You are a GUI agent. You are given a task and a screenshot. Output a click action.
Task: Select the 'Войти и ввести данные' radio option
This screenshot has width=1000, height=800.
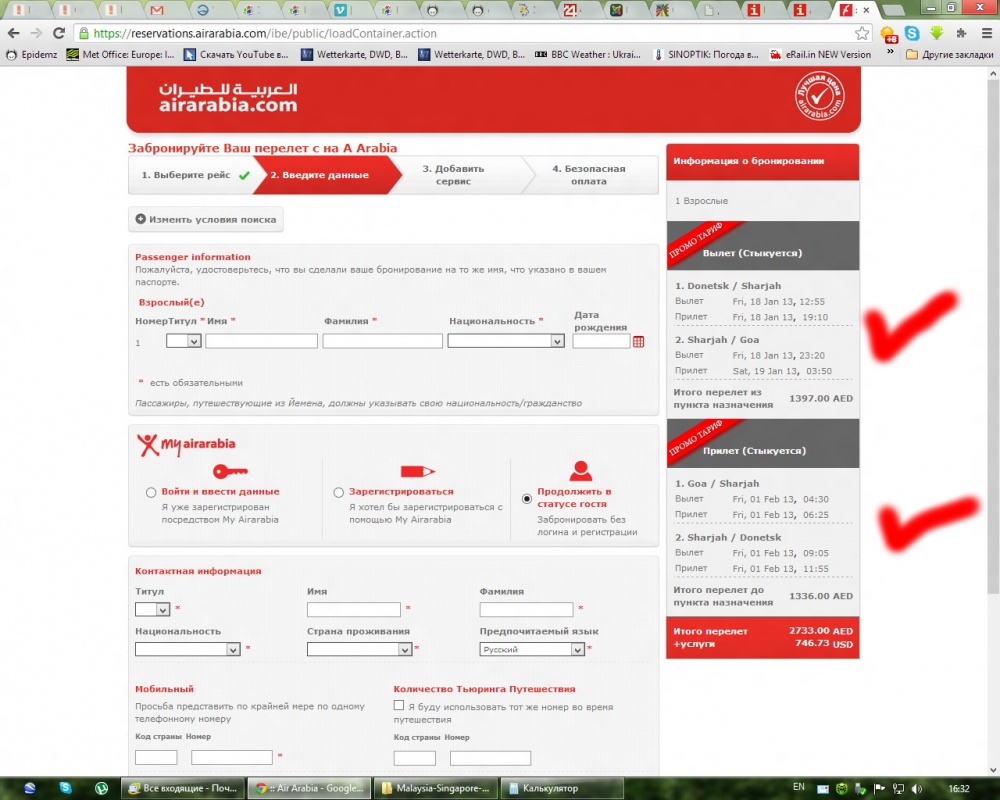(151, 492)
